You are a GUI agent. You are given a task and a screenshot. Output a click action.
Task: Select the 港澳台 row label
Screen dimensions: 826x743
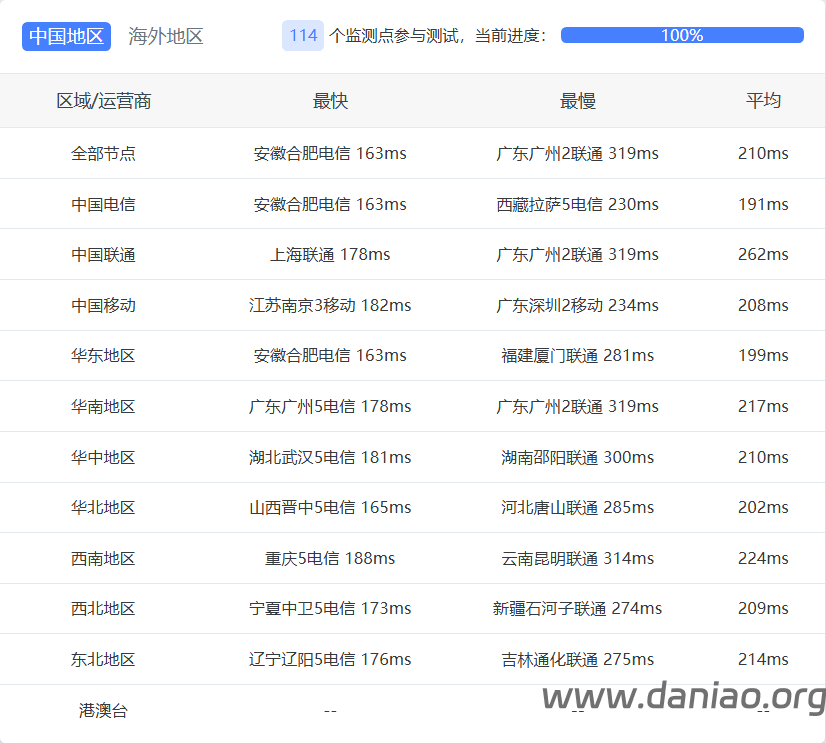point(103,710)
